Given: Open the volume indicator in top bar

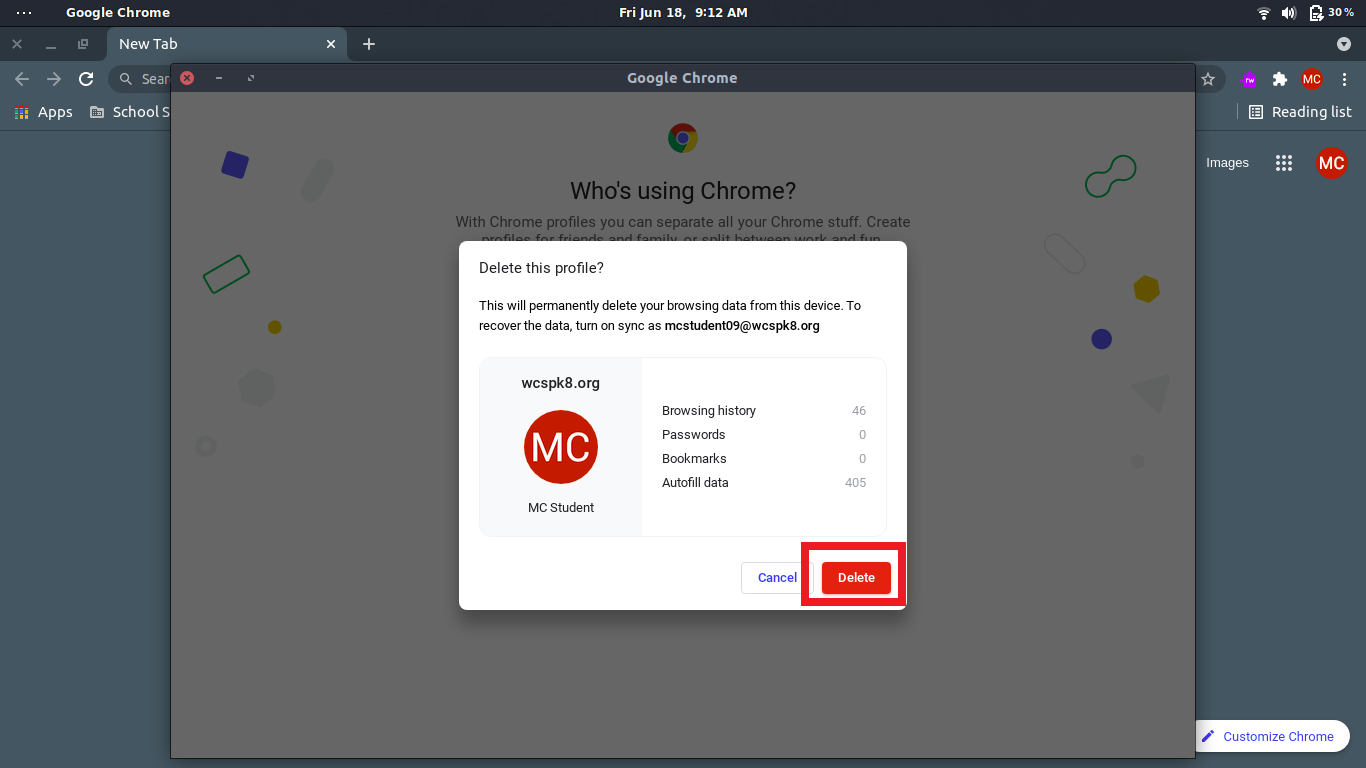Looking at the screenshot, I should 1288,13.
